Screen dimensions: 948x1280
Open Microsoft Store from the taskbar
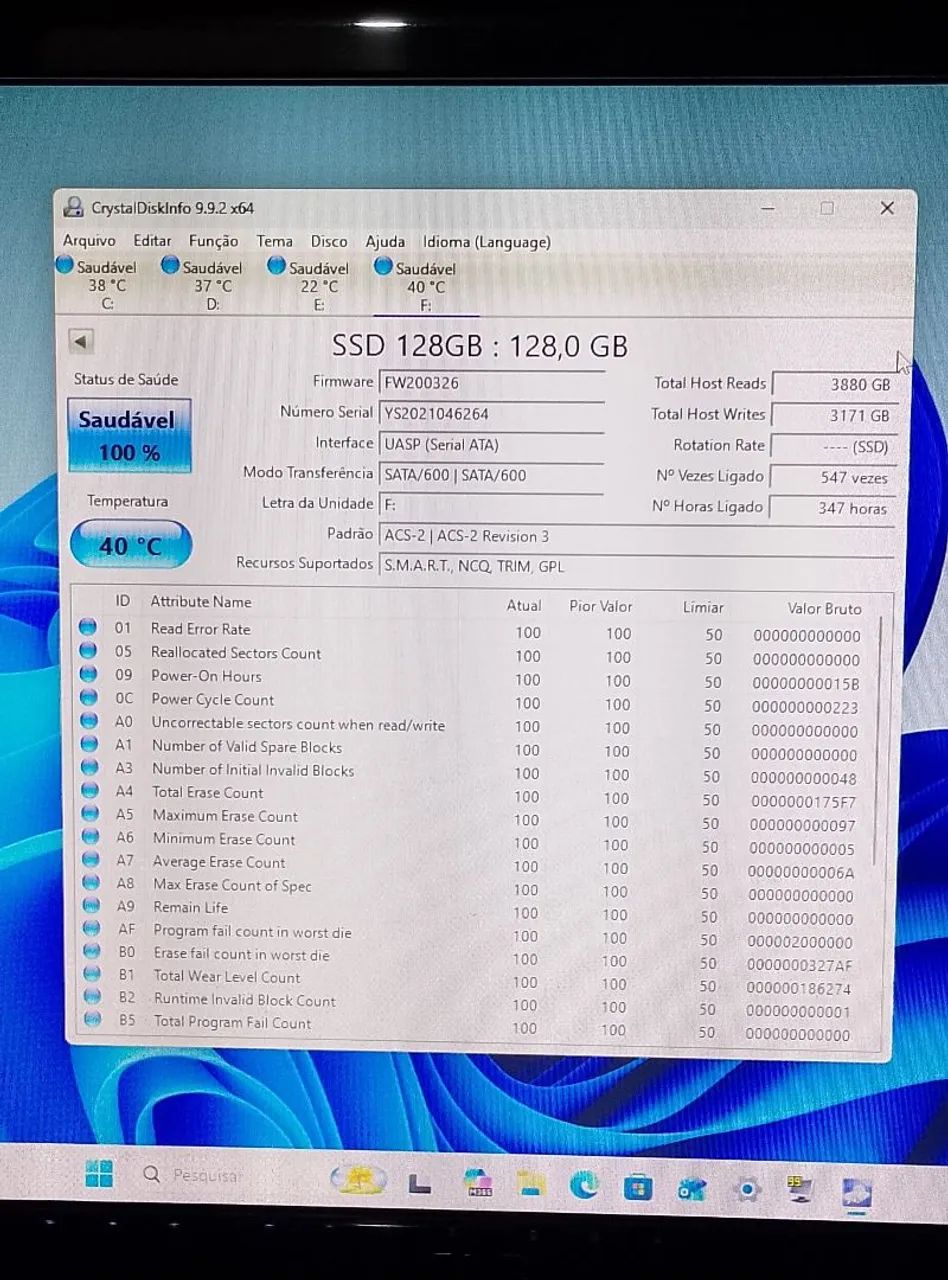(x=637, y=1188)
